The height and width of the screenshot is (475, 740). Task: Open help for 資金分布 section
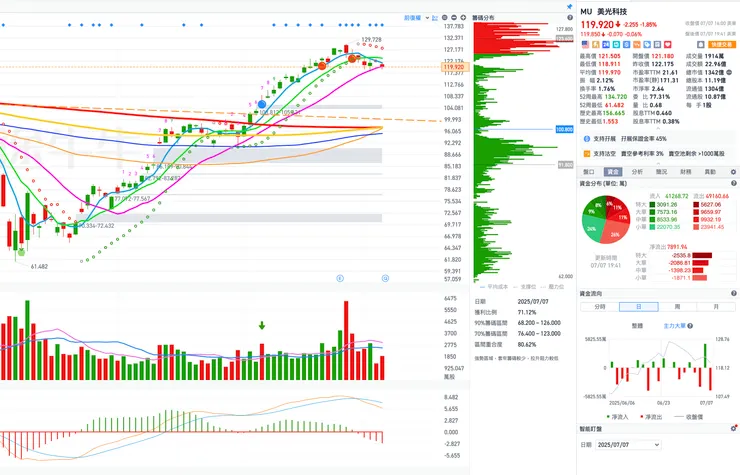(733, 183)
